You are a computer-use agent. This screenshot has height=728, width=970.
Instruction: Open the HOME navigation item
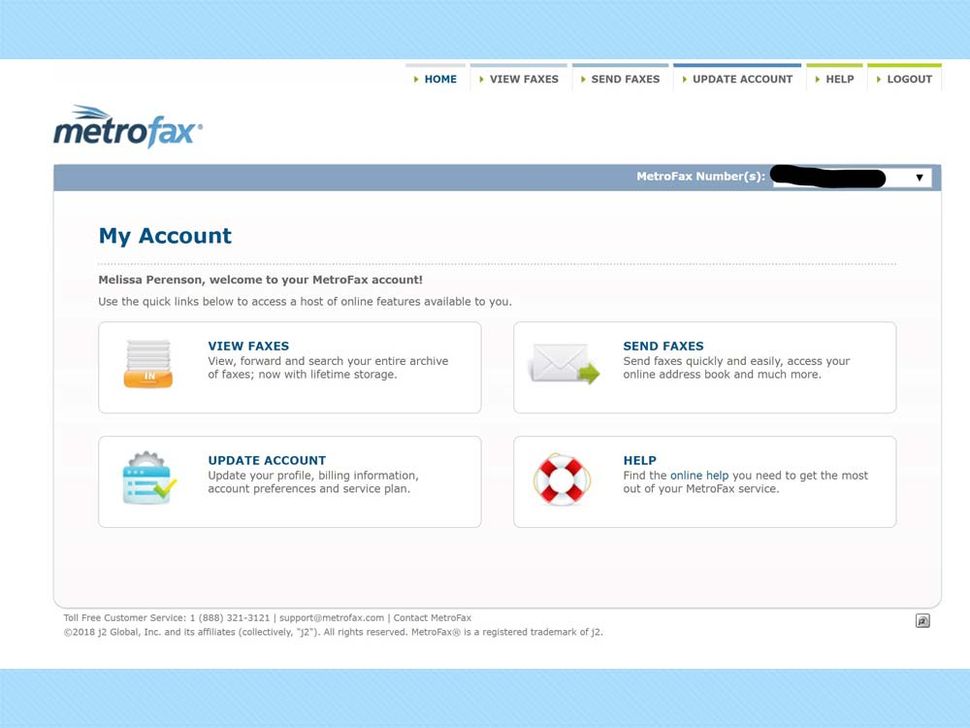(x=440, y=78)
